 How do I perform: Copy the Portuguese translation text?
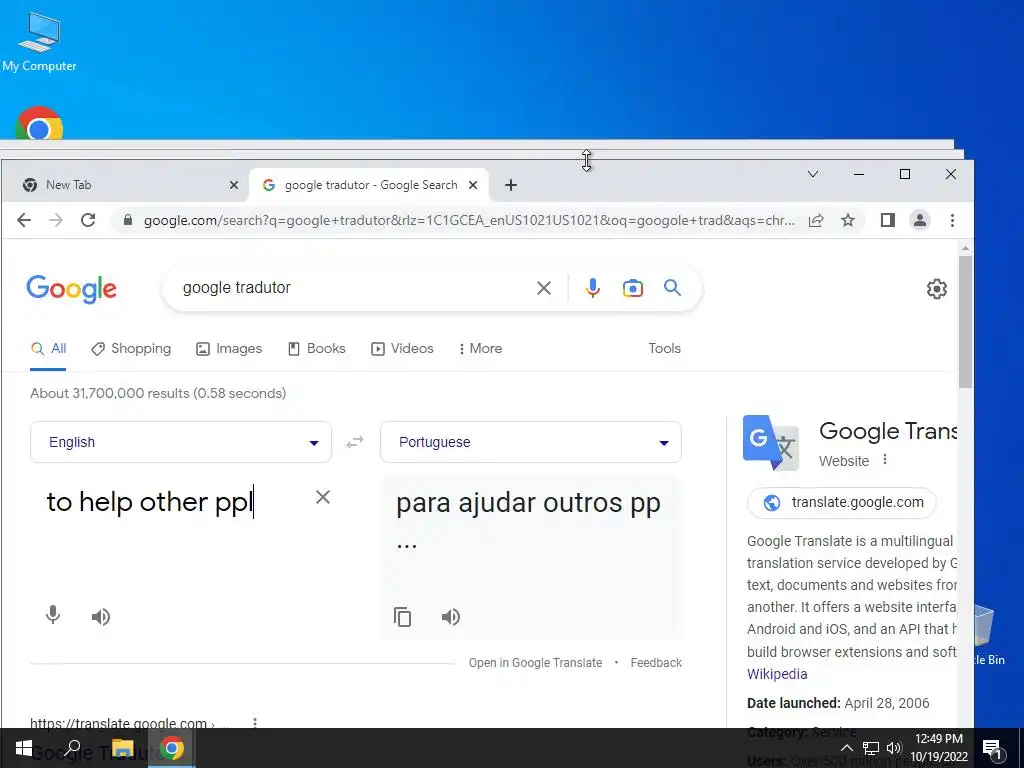(402, 616)
